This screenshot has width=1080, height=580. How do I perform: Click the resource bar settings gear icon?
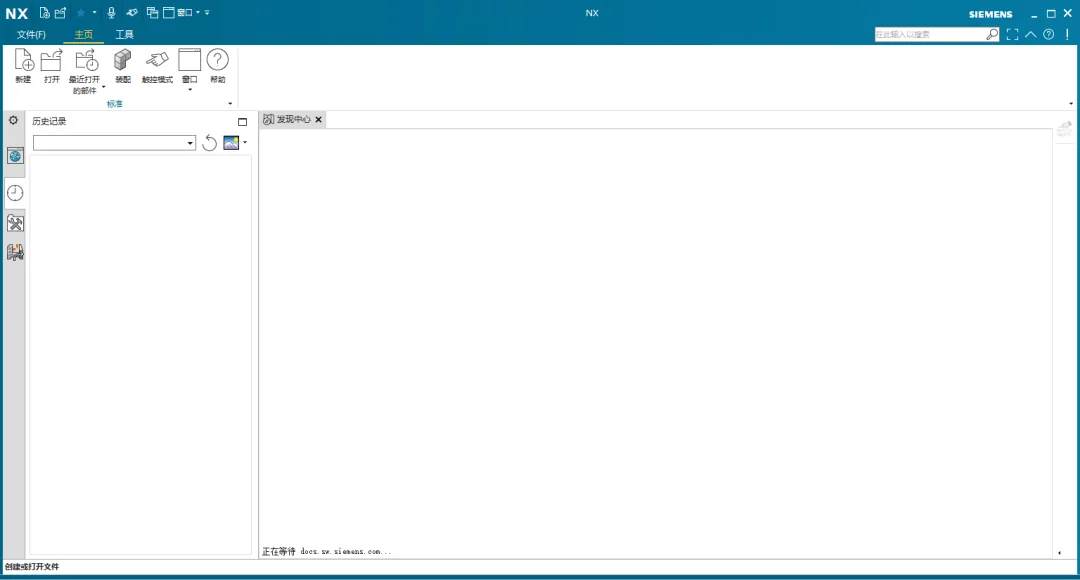coord(13,121)
